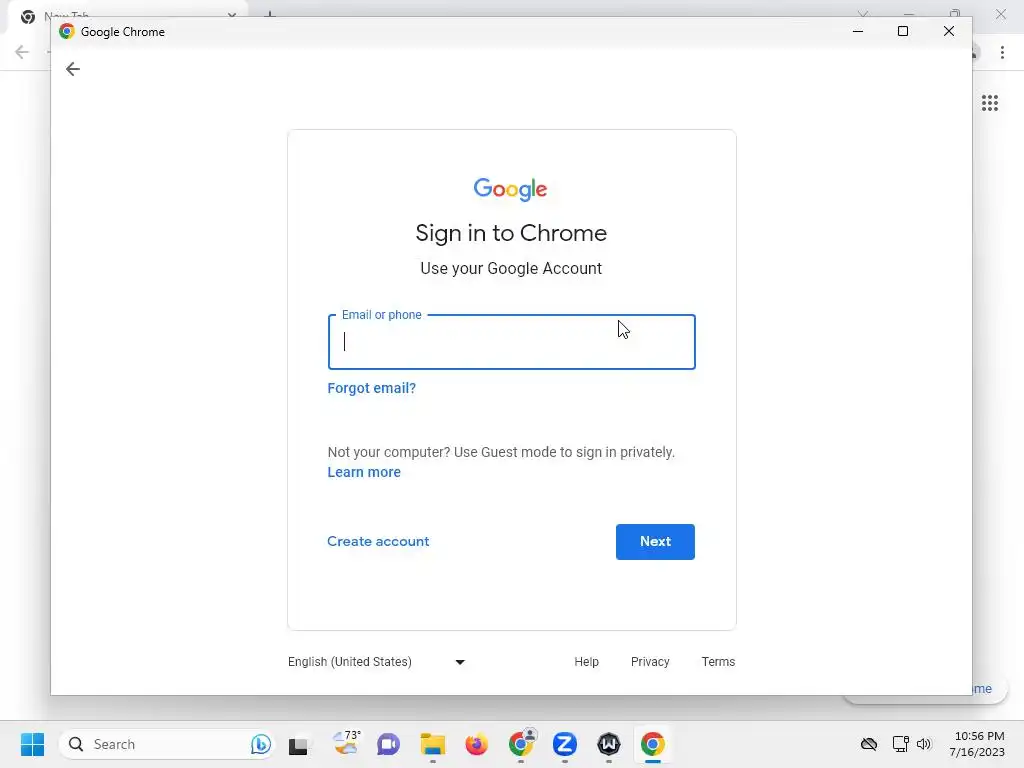Open the Google apps grid icon
The width and height of the screenshot is (1024, 768).
[x=989, y=103]
